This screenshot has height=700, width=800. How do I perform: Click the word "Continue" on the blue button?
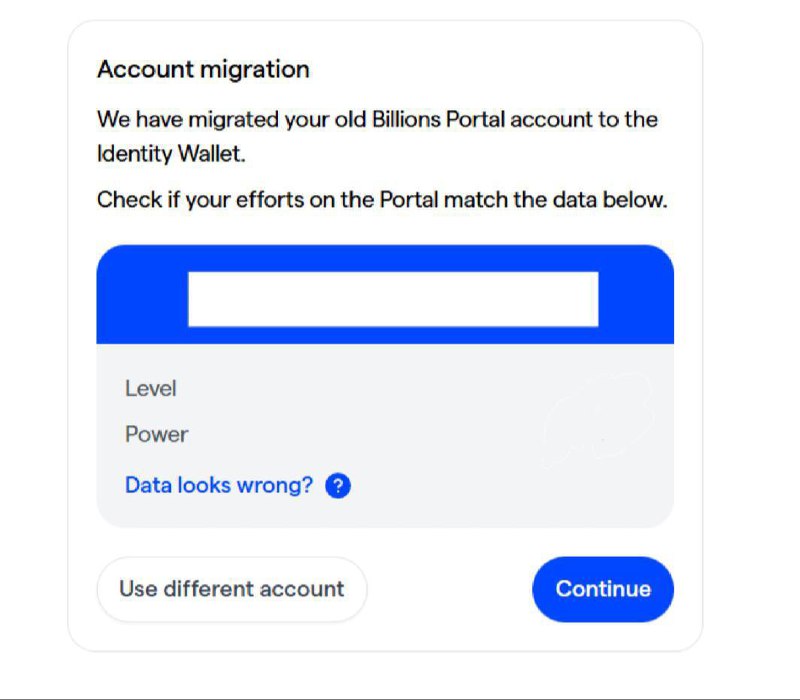(603, 589)
